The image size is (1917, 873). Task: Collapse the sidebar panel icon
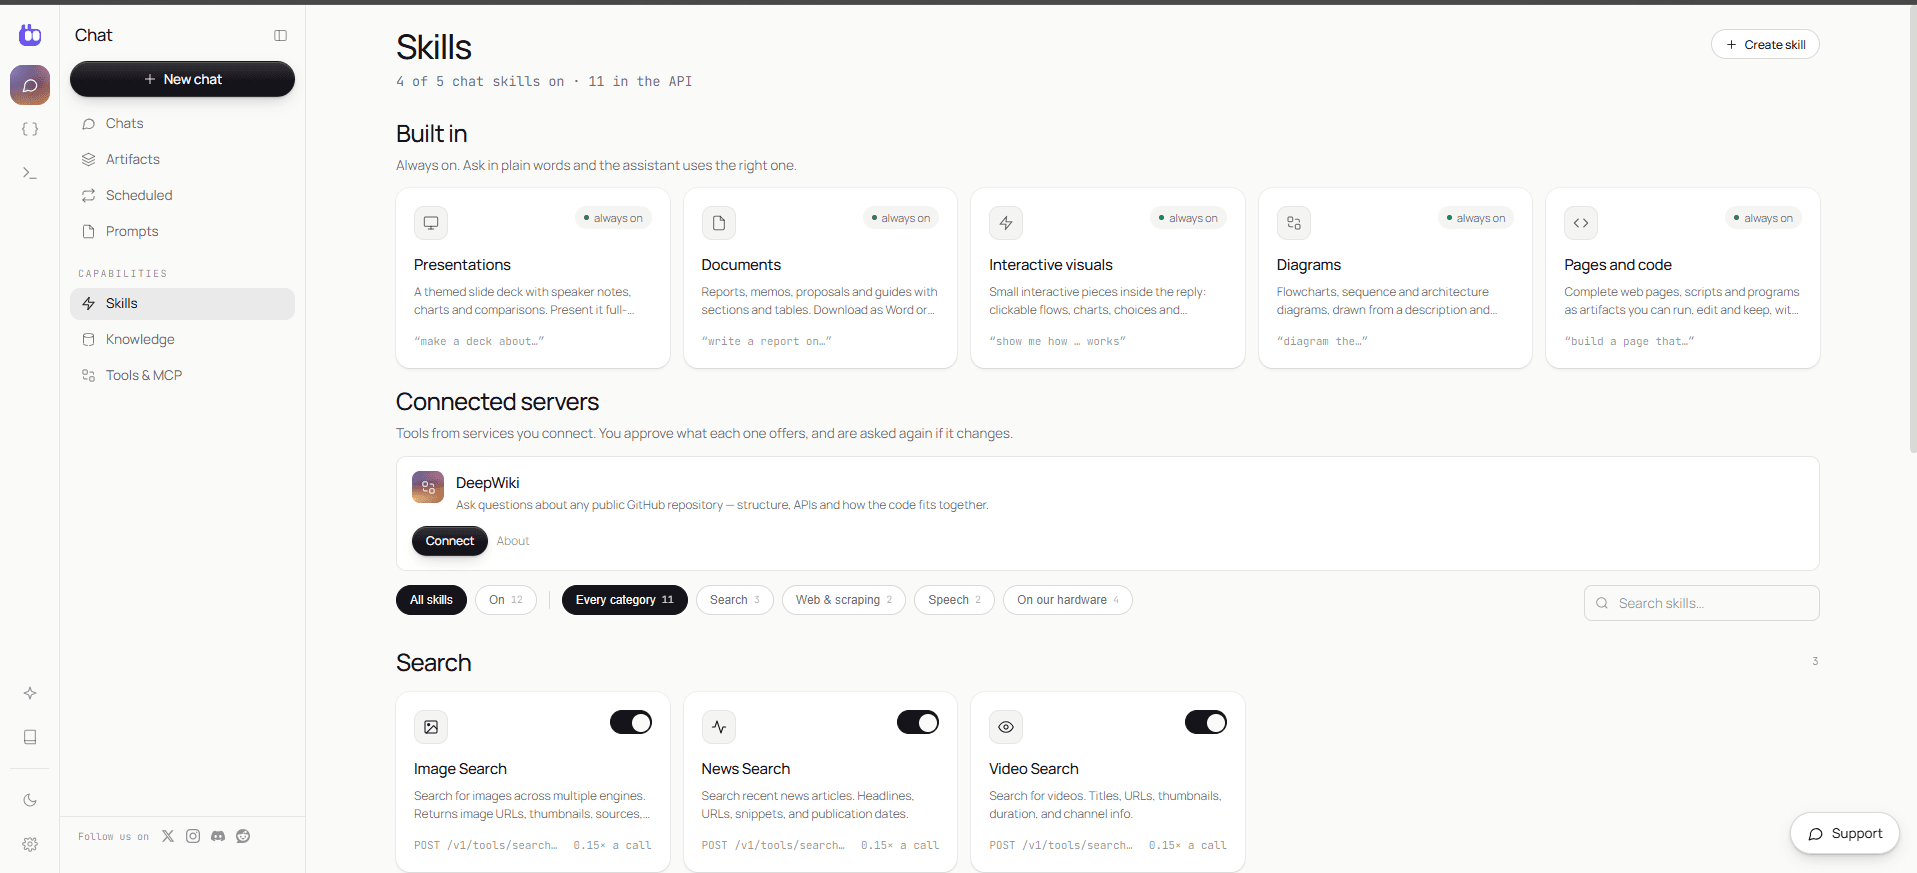tap(280, 35)
